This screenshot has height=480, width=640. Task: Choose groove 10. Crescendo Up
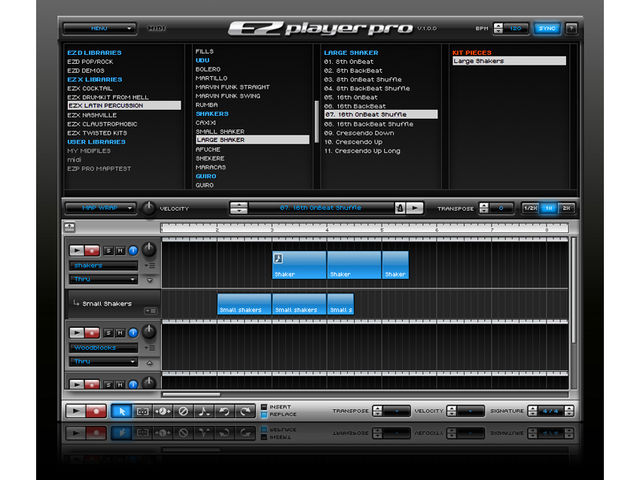(x=353, y=142)
